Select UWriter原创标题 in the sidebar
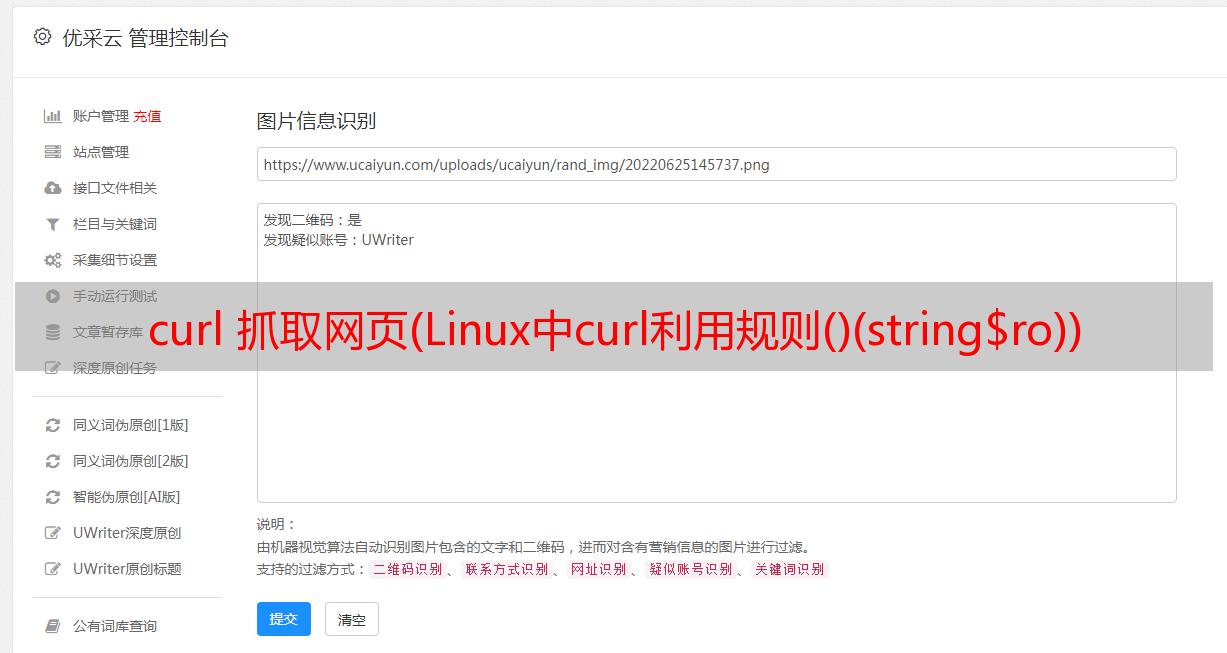This screenshot has width=1227, height=653. [127, 569]
